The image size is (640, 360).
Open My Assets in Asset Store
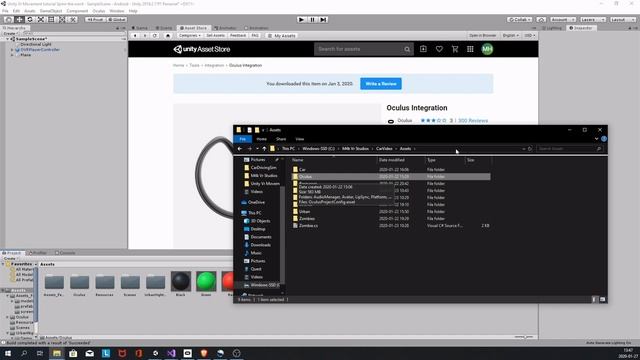282,36
